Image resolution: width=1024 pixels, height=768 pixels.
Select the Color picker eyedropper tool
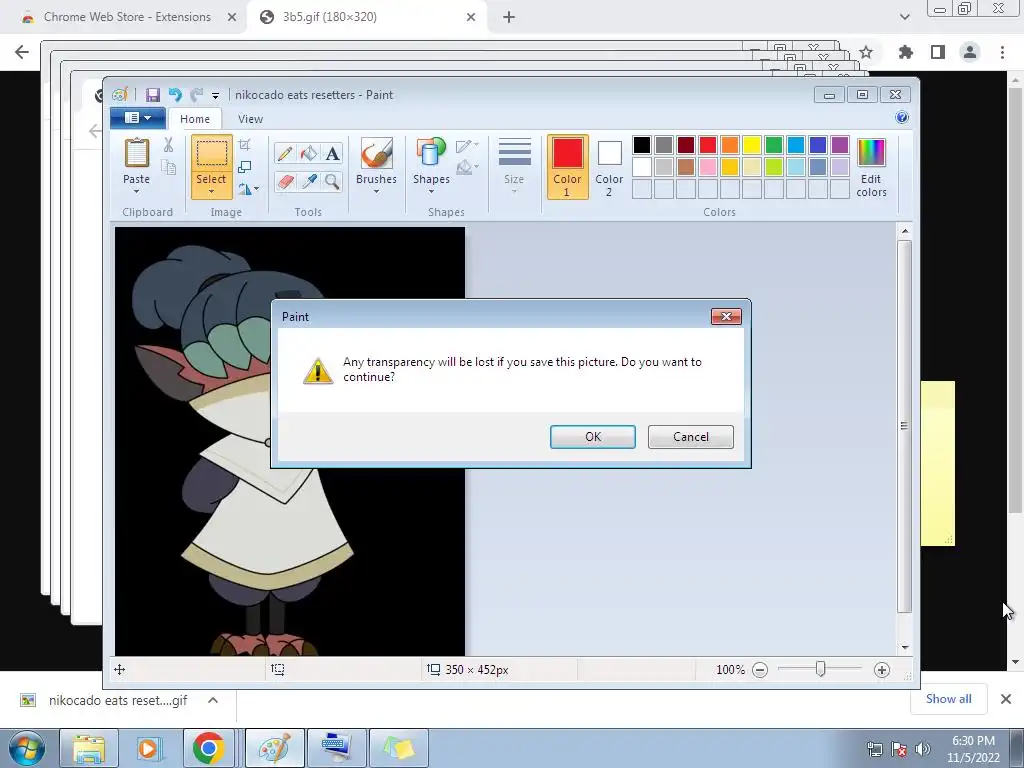308,181
